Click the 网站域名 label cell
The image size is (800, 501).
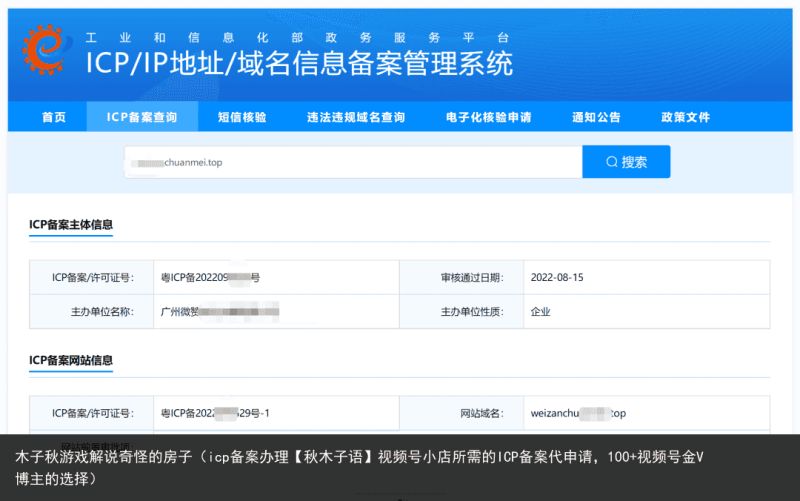tap(462, 413)
